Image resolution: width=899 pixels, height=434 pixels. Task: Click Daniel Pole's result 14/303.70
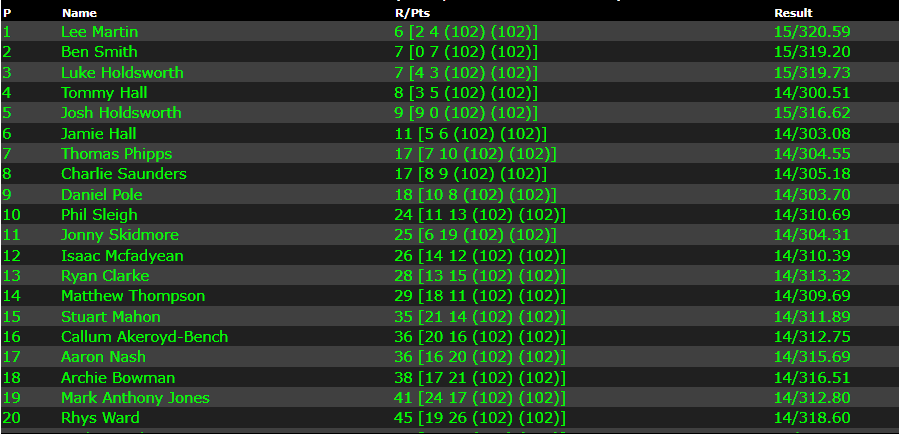click(814, 194)
